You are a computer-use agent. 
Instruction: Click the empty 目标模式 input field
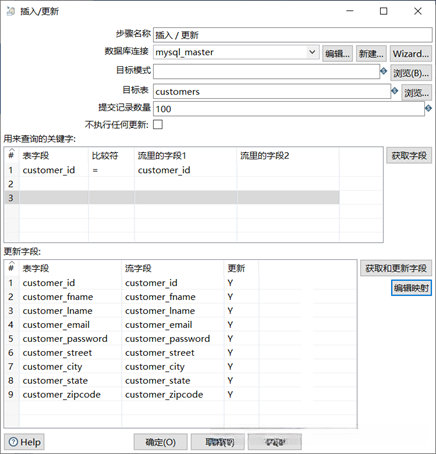[x=266, y=71]
